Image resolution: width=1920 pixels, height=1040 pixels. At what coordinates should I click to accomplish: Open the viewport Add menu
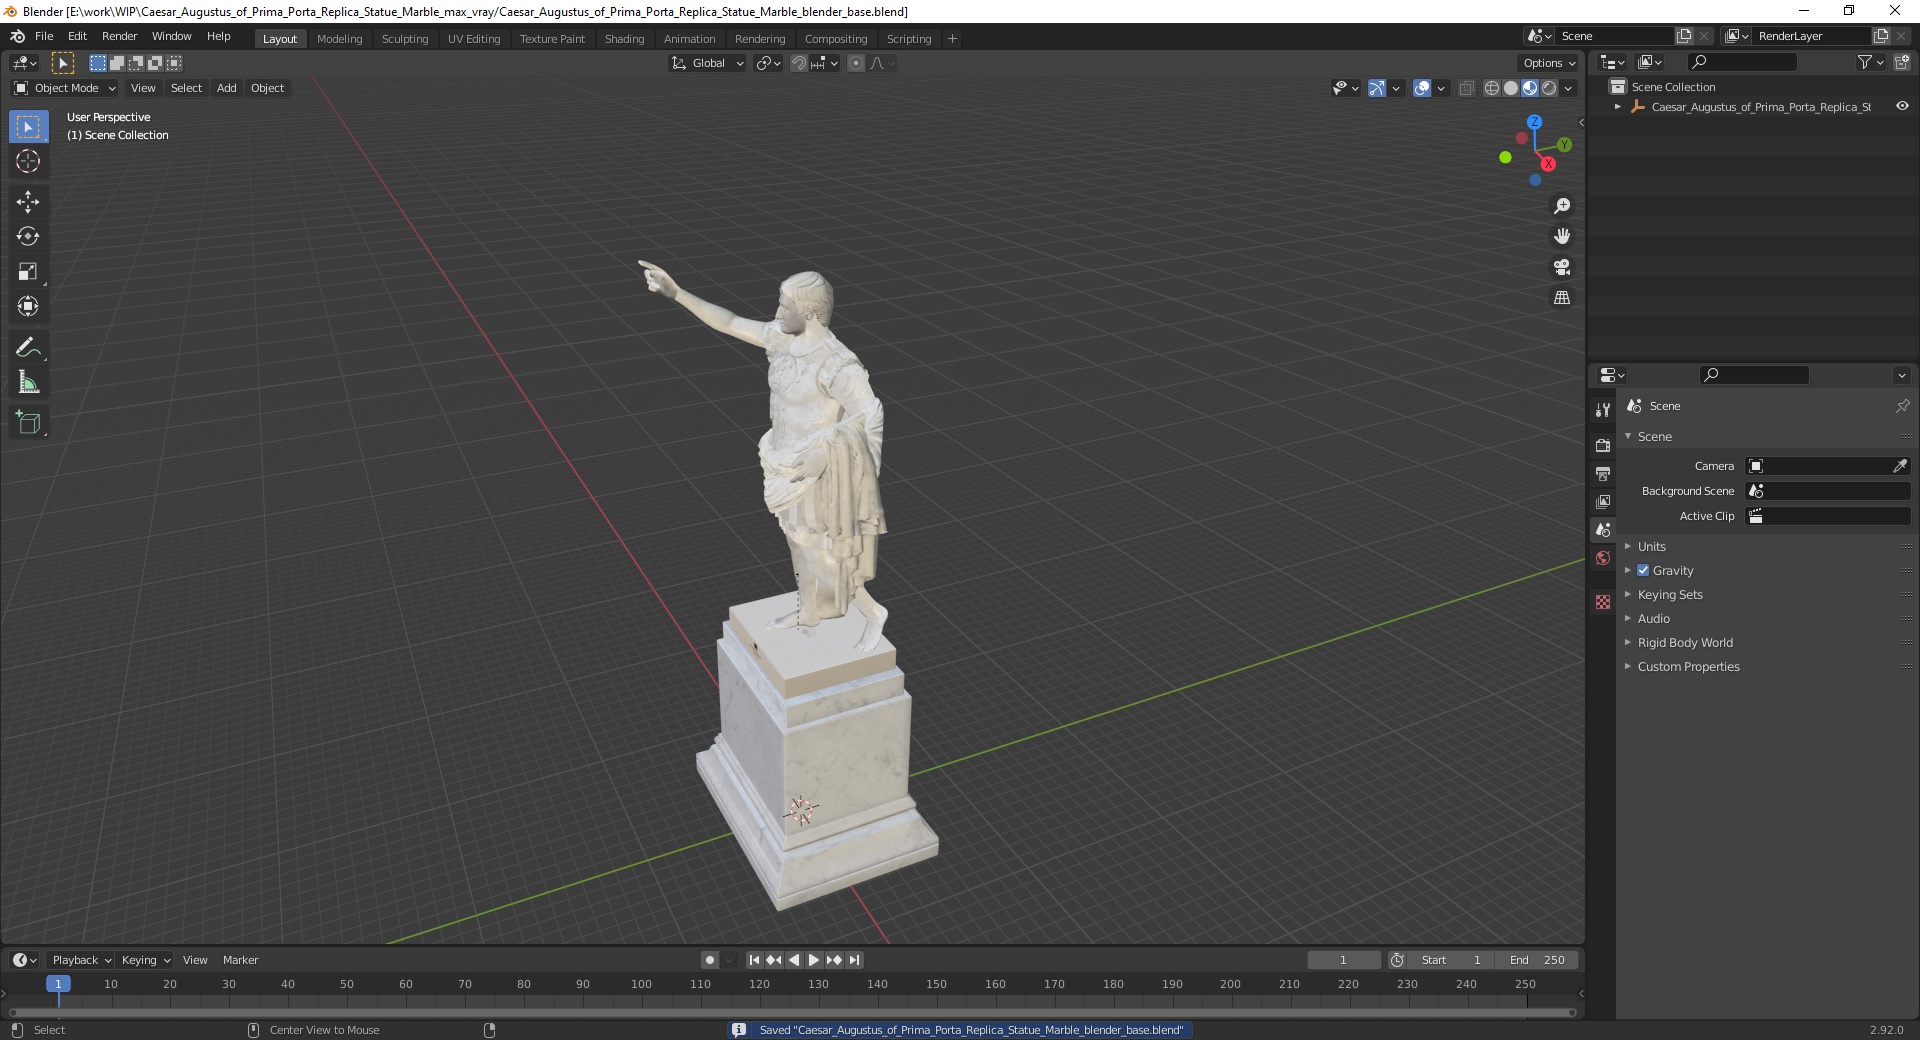pos(227,88)
